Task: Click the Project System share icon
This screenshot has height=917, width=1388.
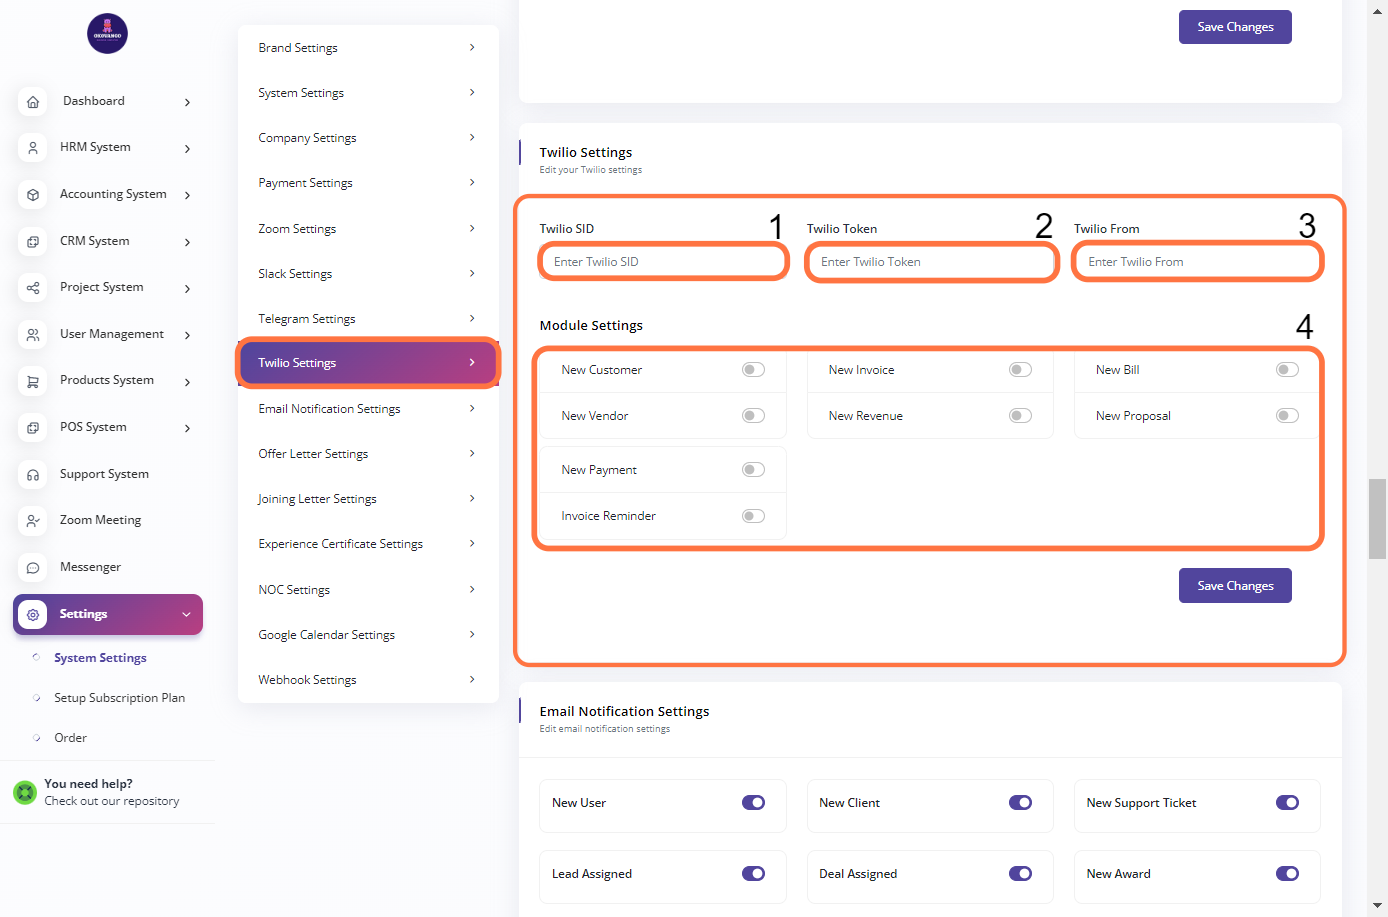Action: (33, 288)
